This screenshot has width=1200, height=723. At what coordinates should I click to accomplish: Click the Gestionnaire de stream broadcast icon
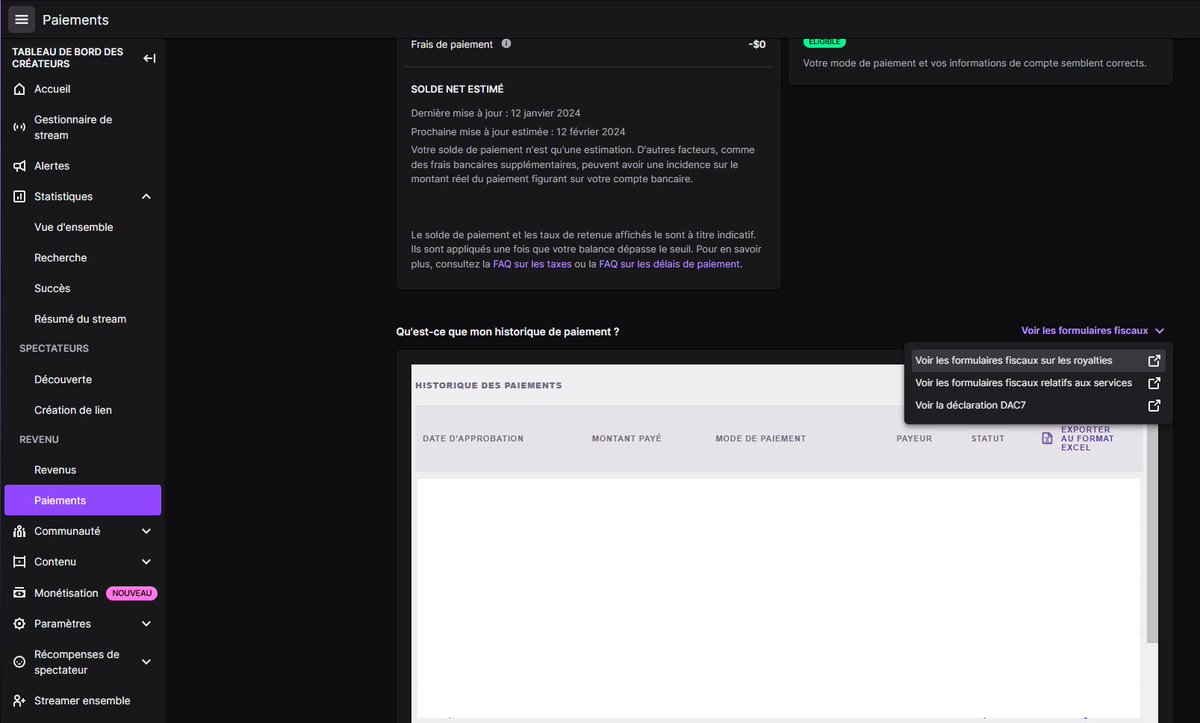coord(19,127)
